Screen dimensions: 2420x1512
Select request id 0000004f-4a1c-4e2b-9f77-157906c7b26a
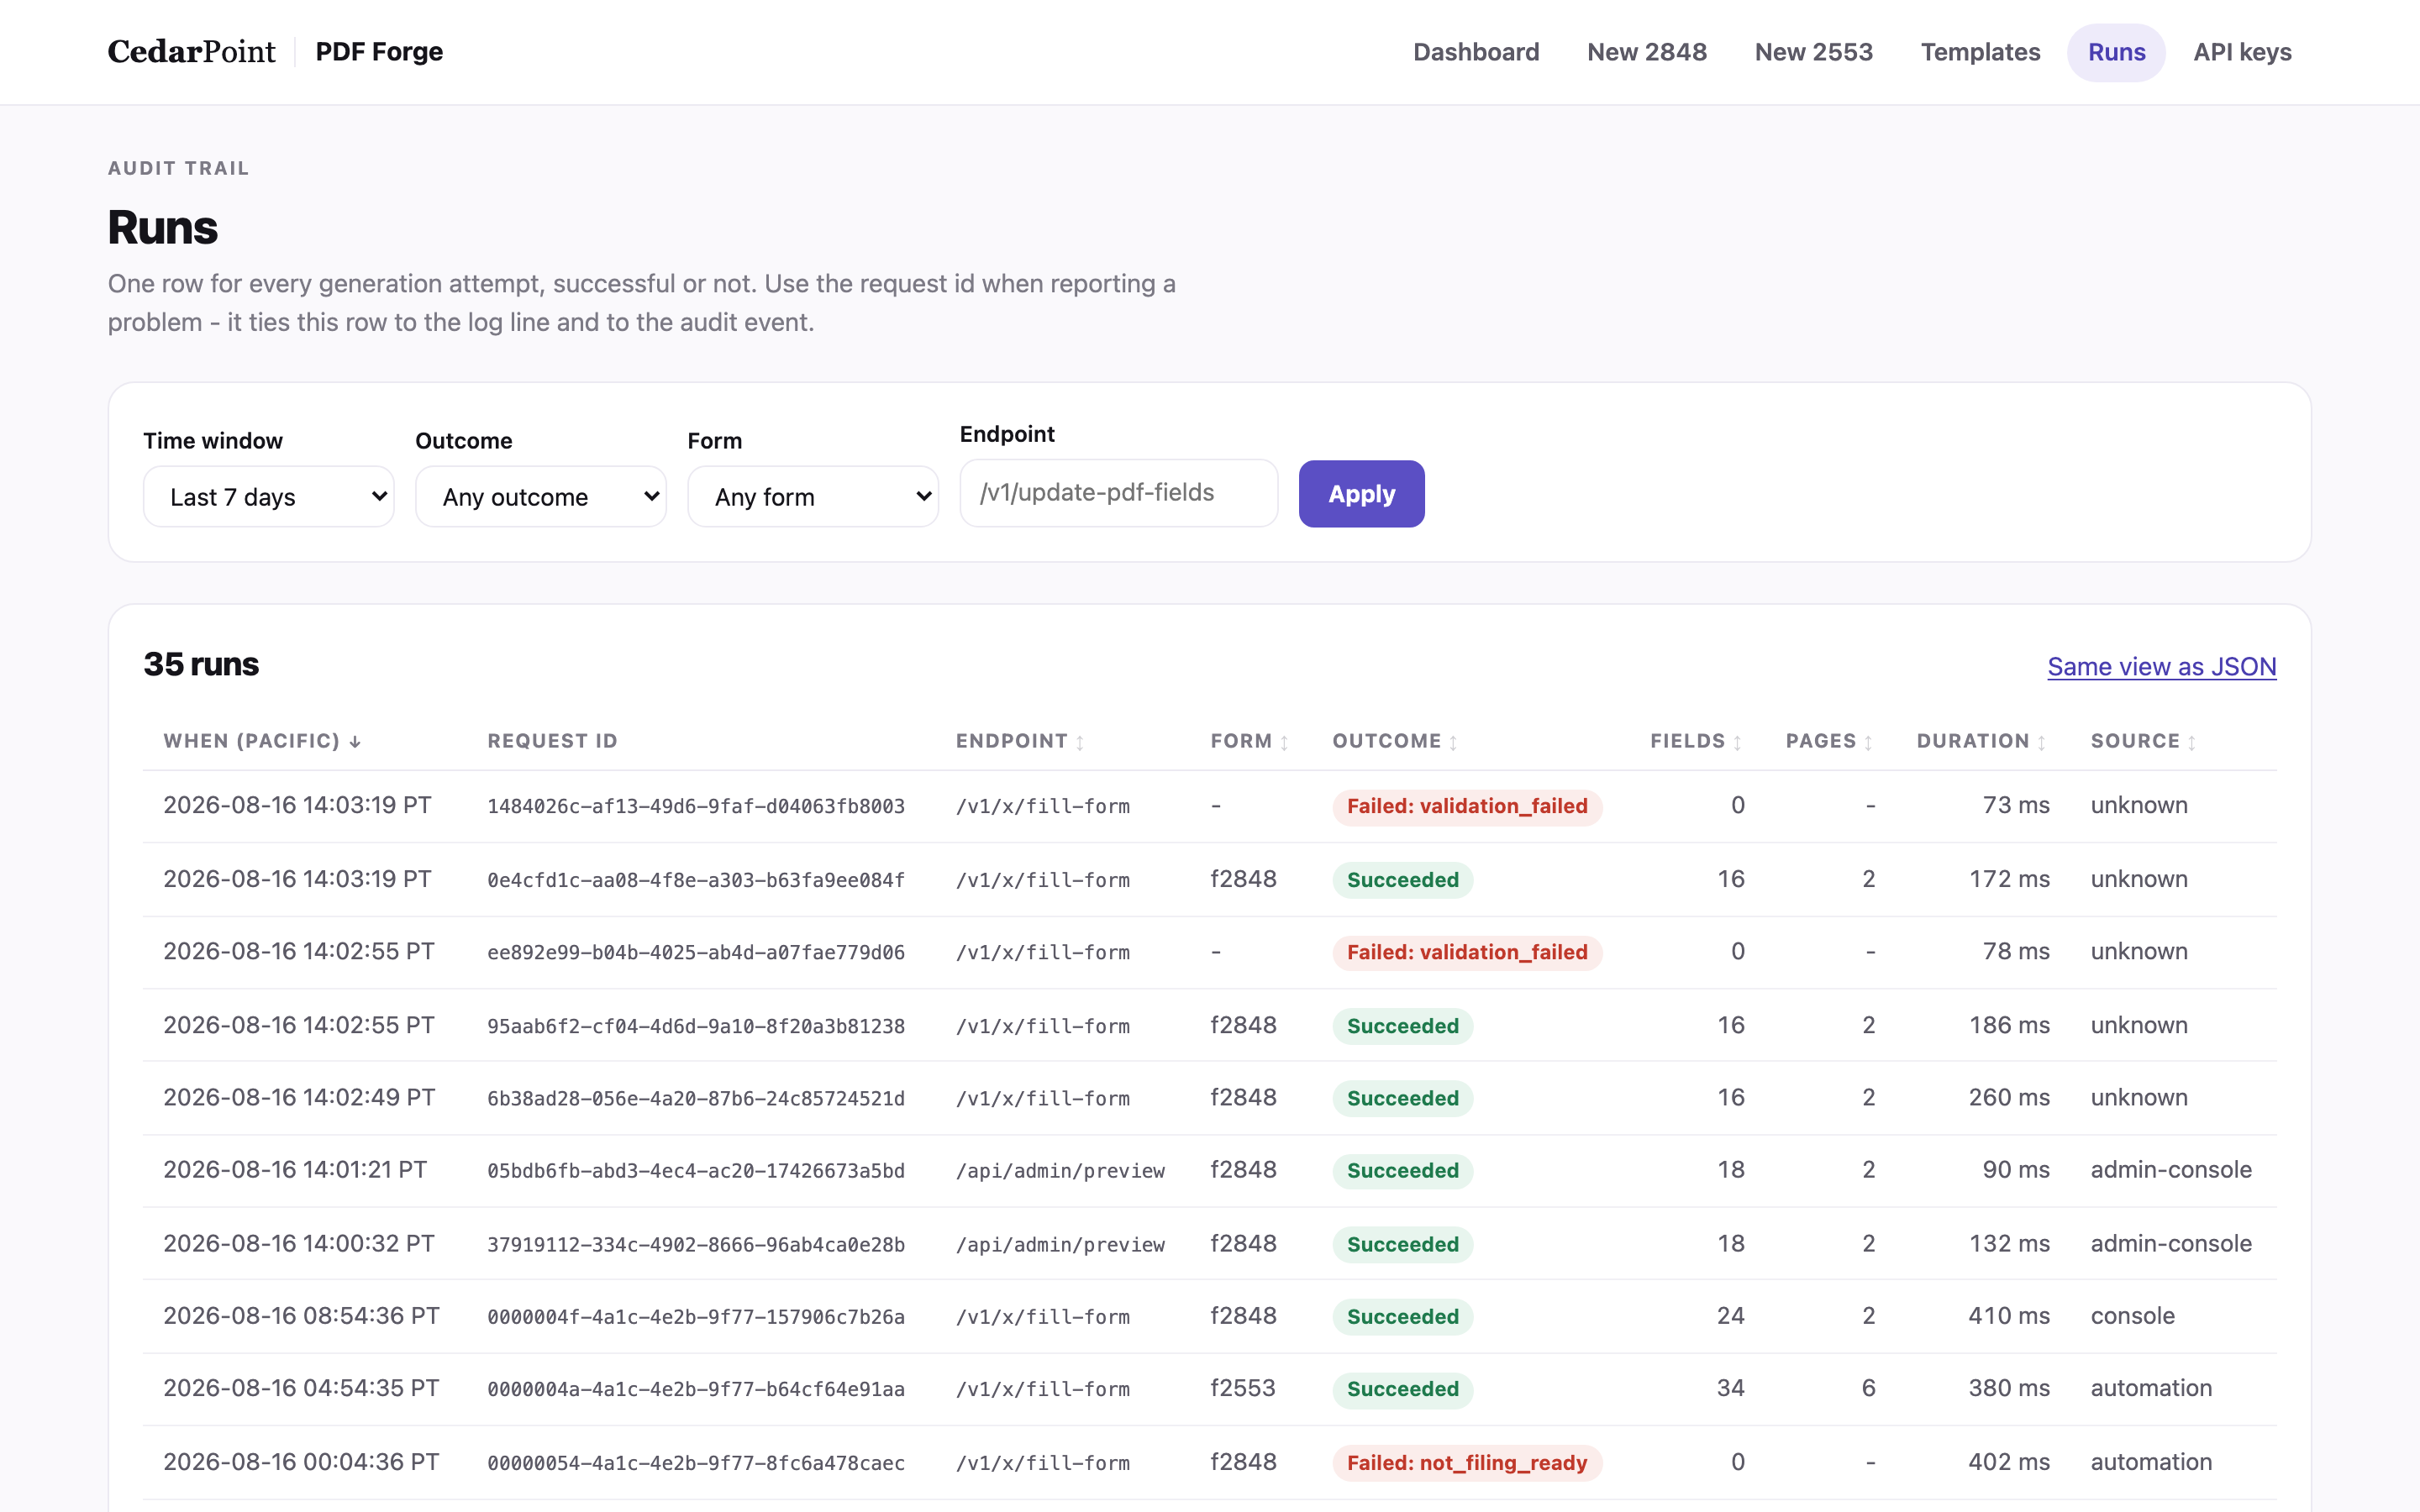point(696,1316)
